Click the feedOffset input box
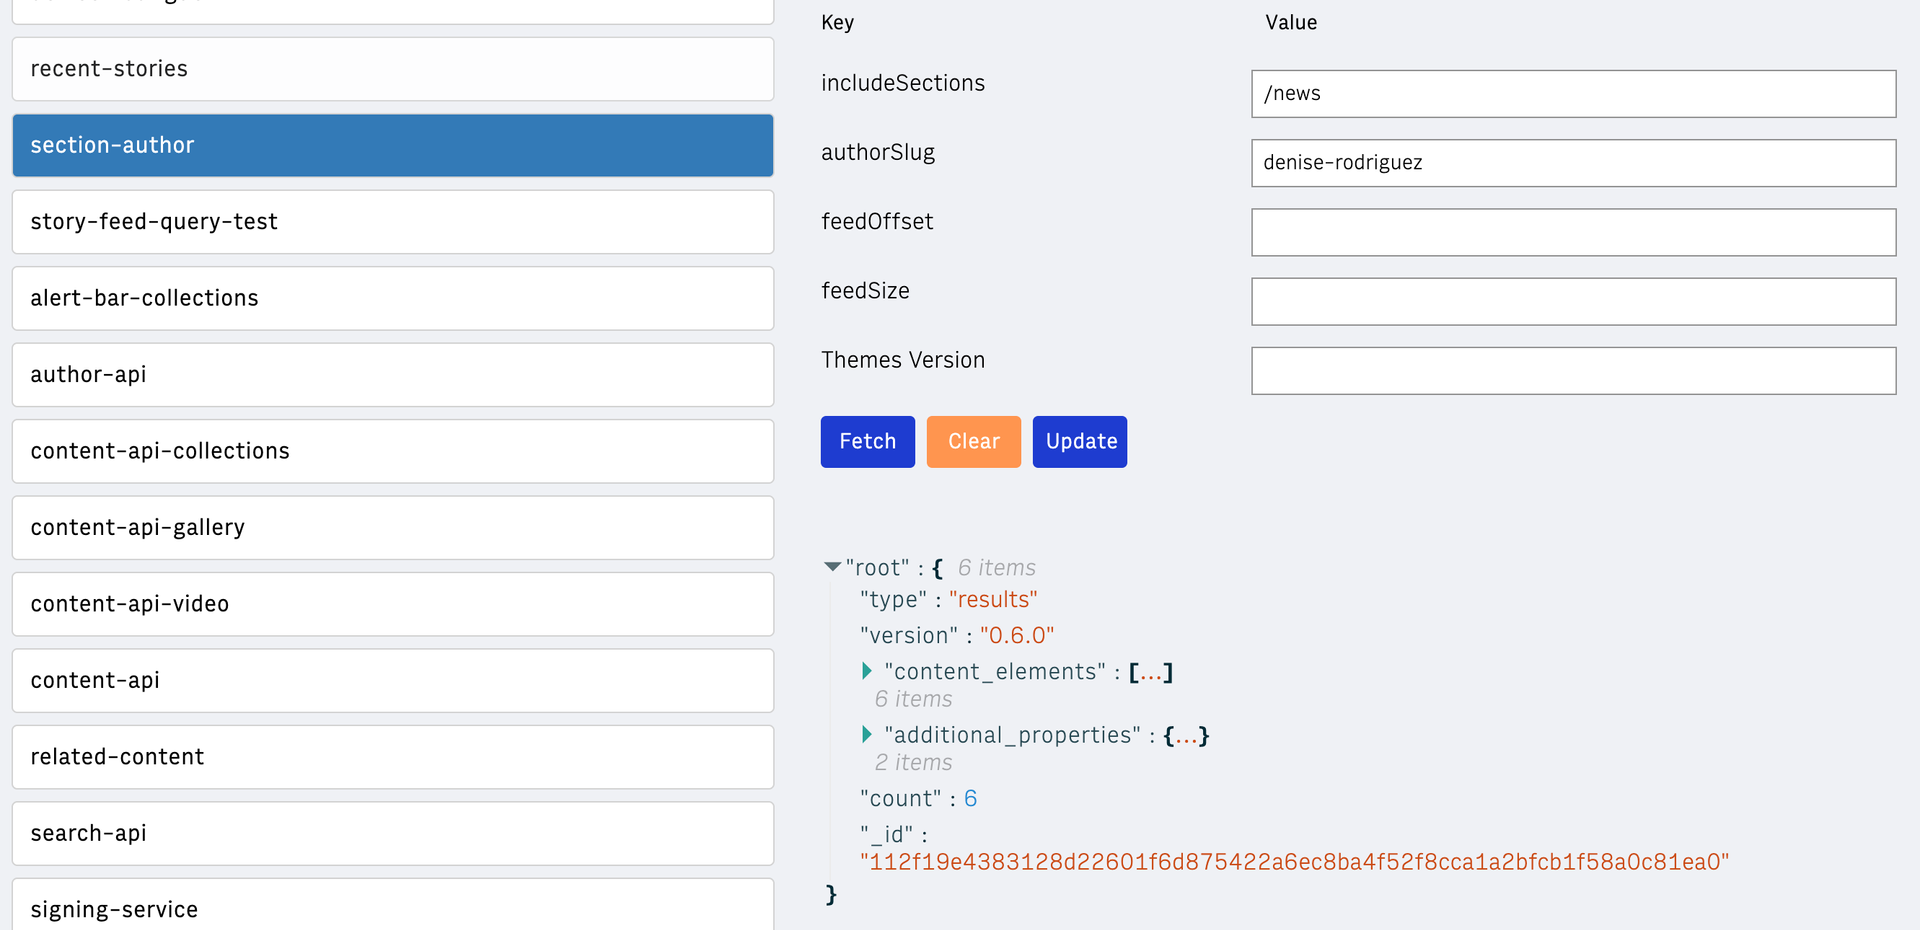1920x930 pixels. (1573, 232)
